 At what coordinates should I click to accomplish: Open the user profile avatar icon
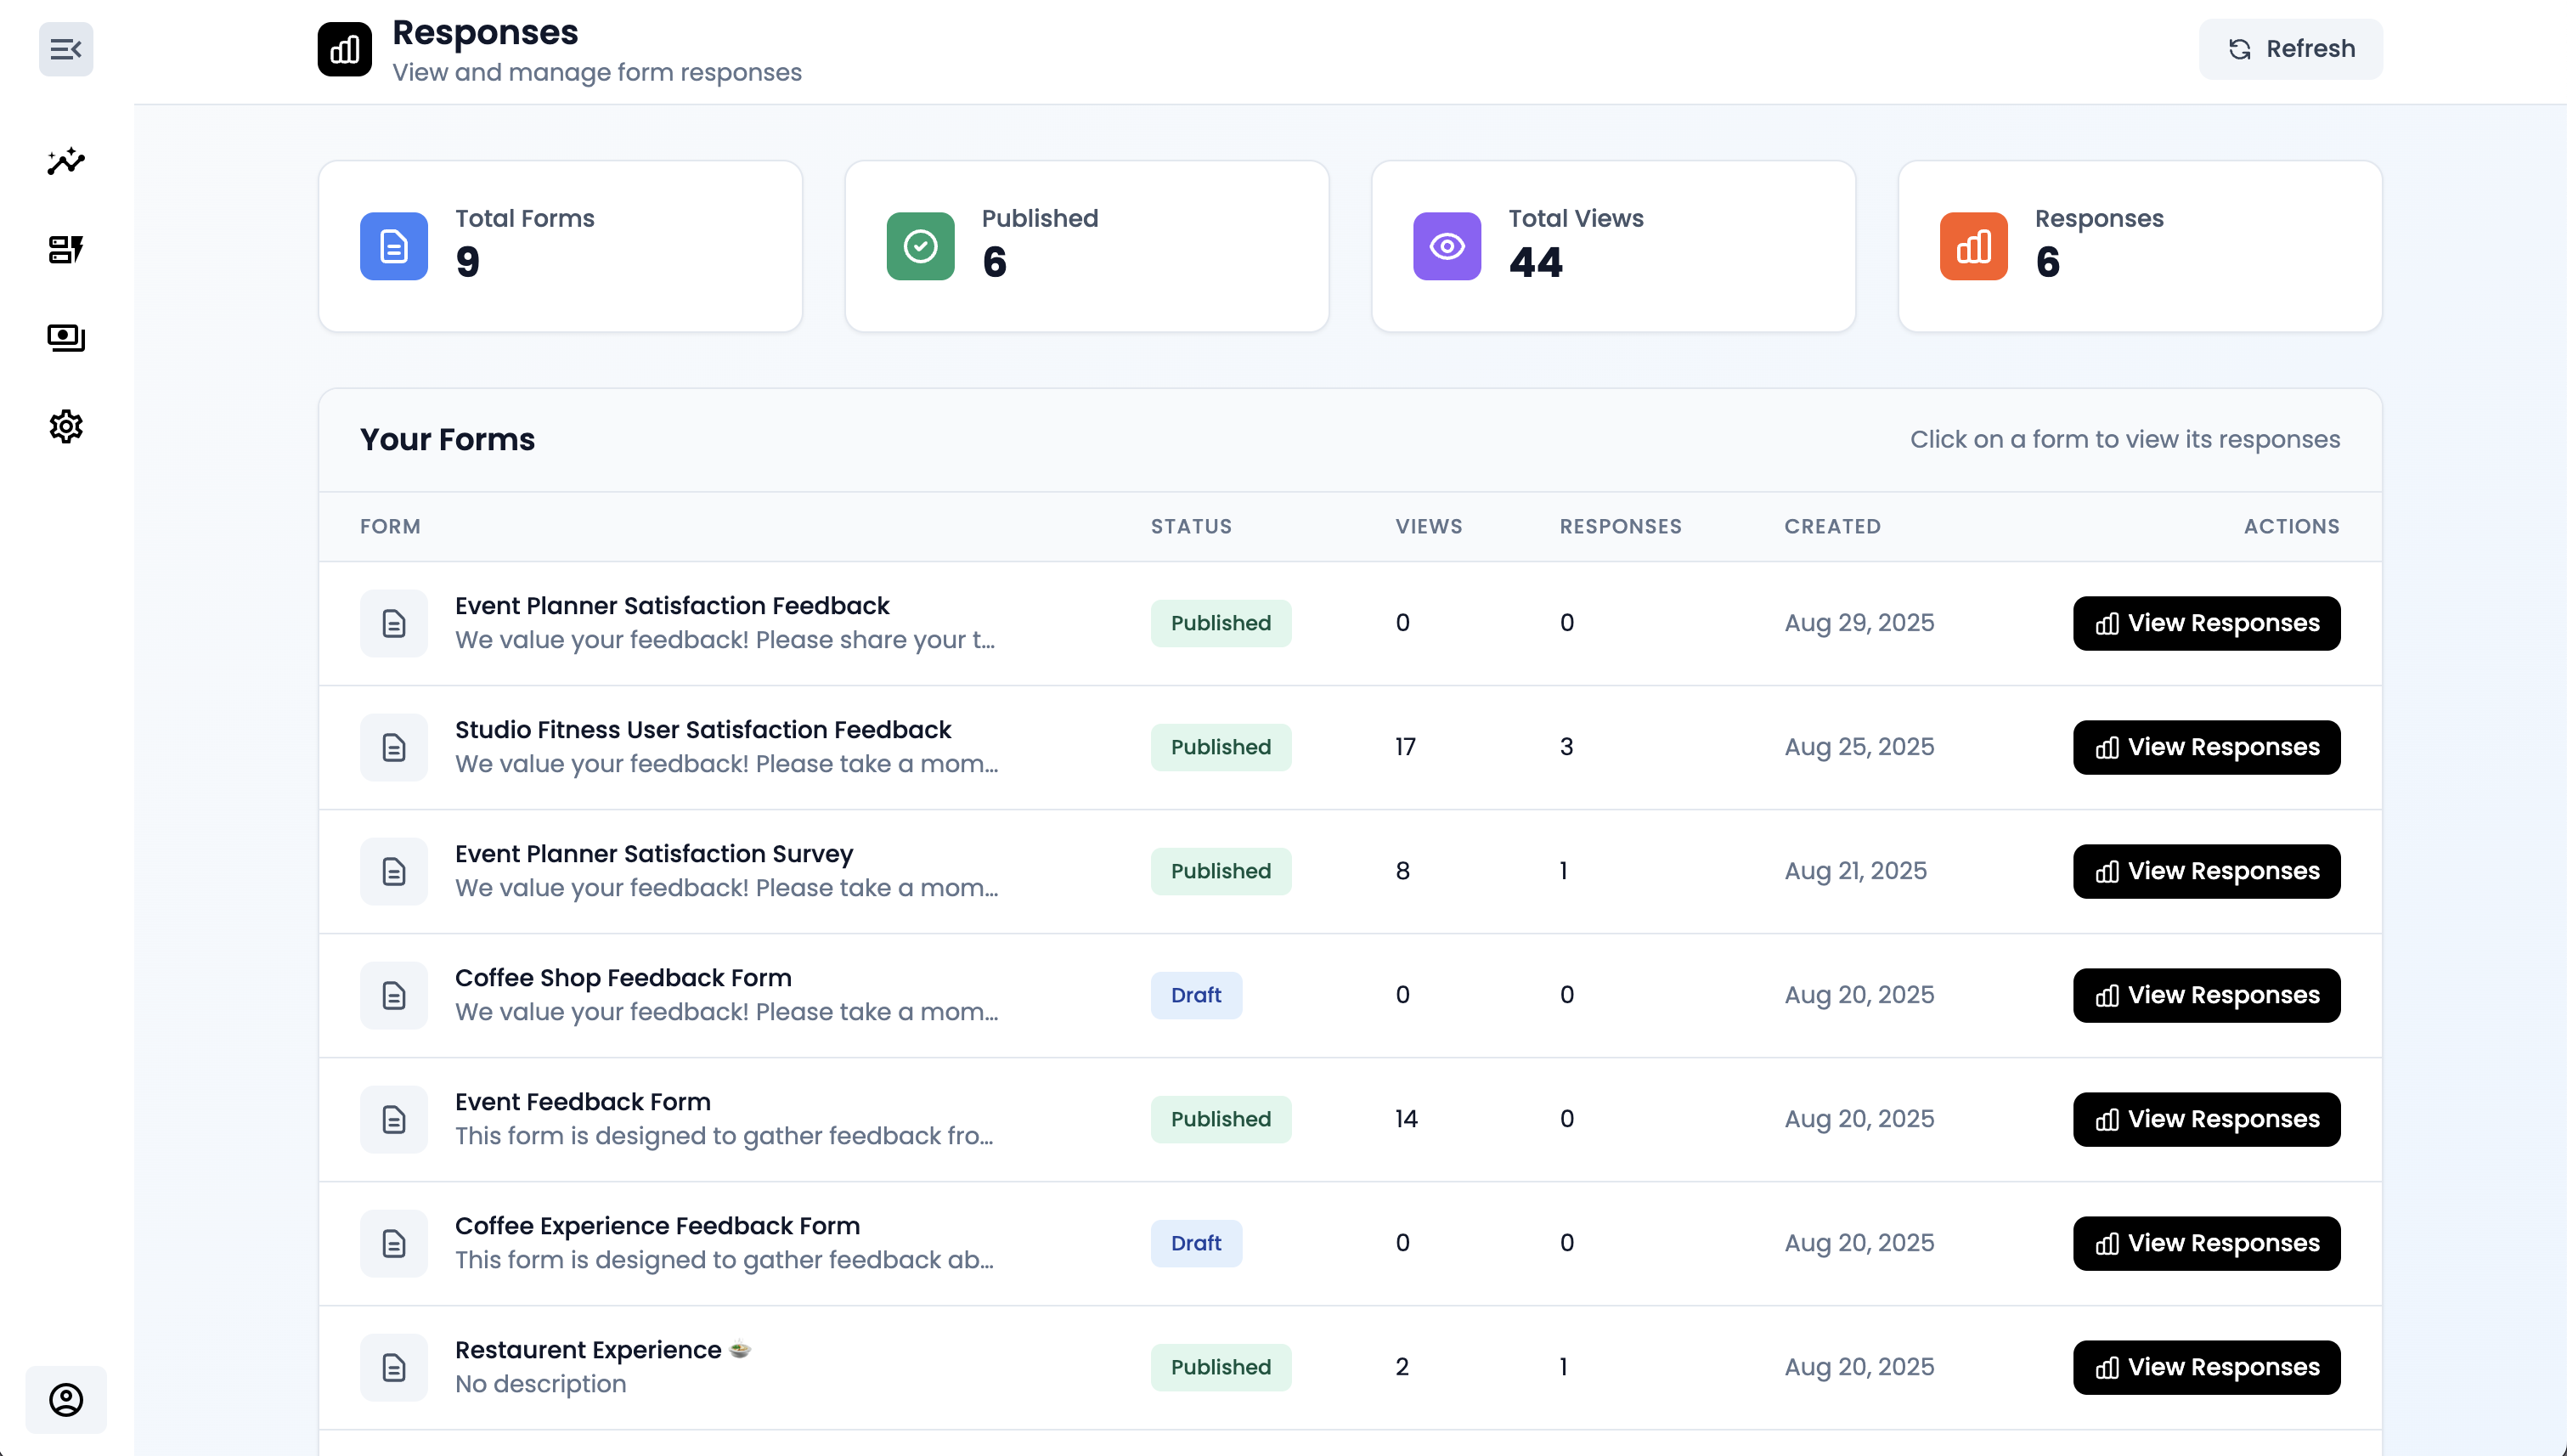tap(66, 1399)
